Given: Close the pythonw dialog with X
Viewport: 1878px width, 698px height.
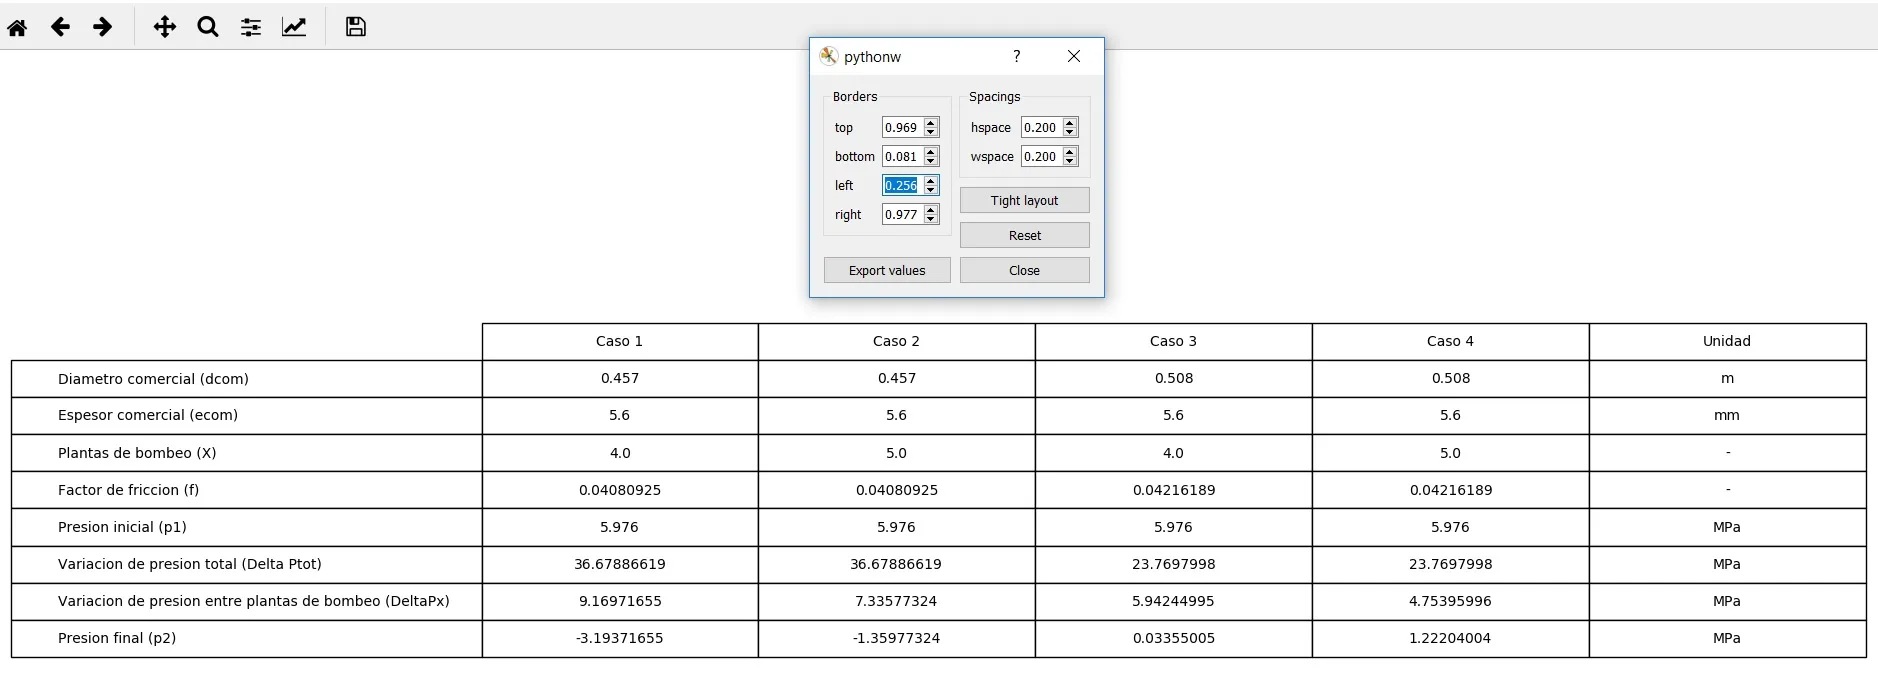Looking at the screenshot, I should click(x=1074, y=56).
